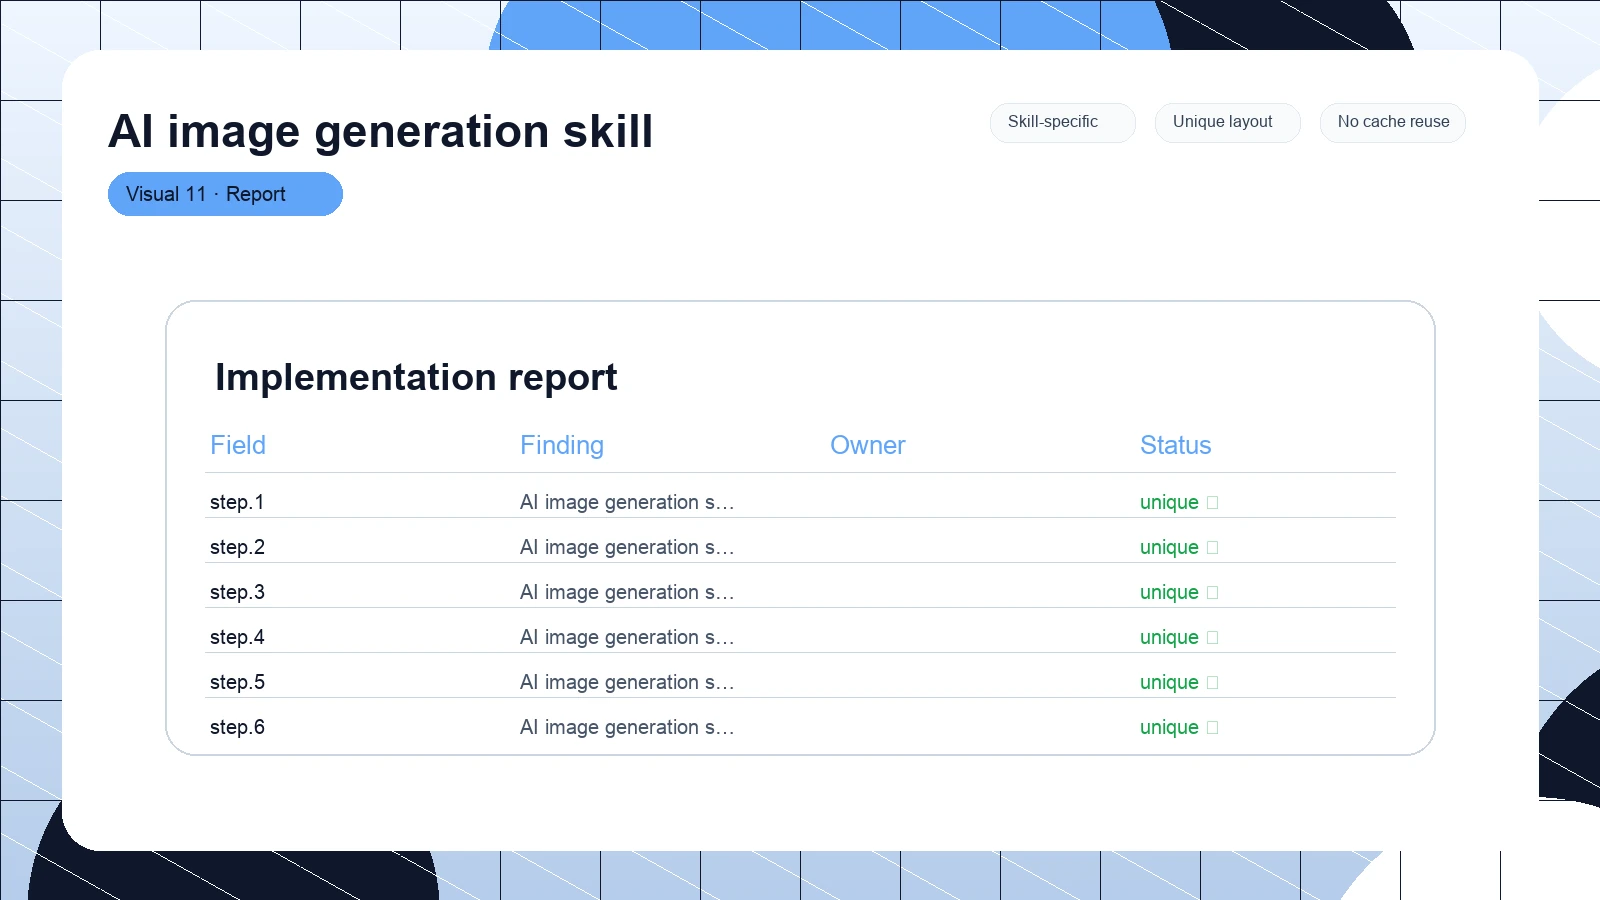This screenshot has height=900, width=1600.
Task: Click the unique status in step.6 row
Action: click(1169, 727)
